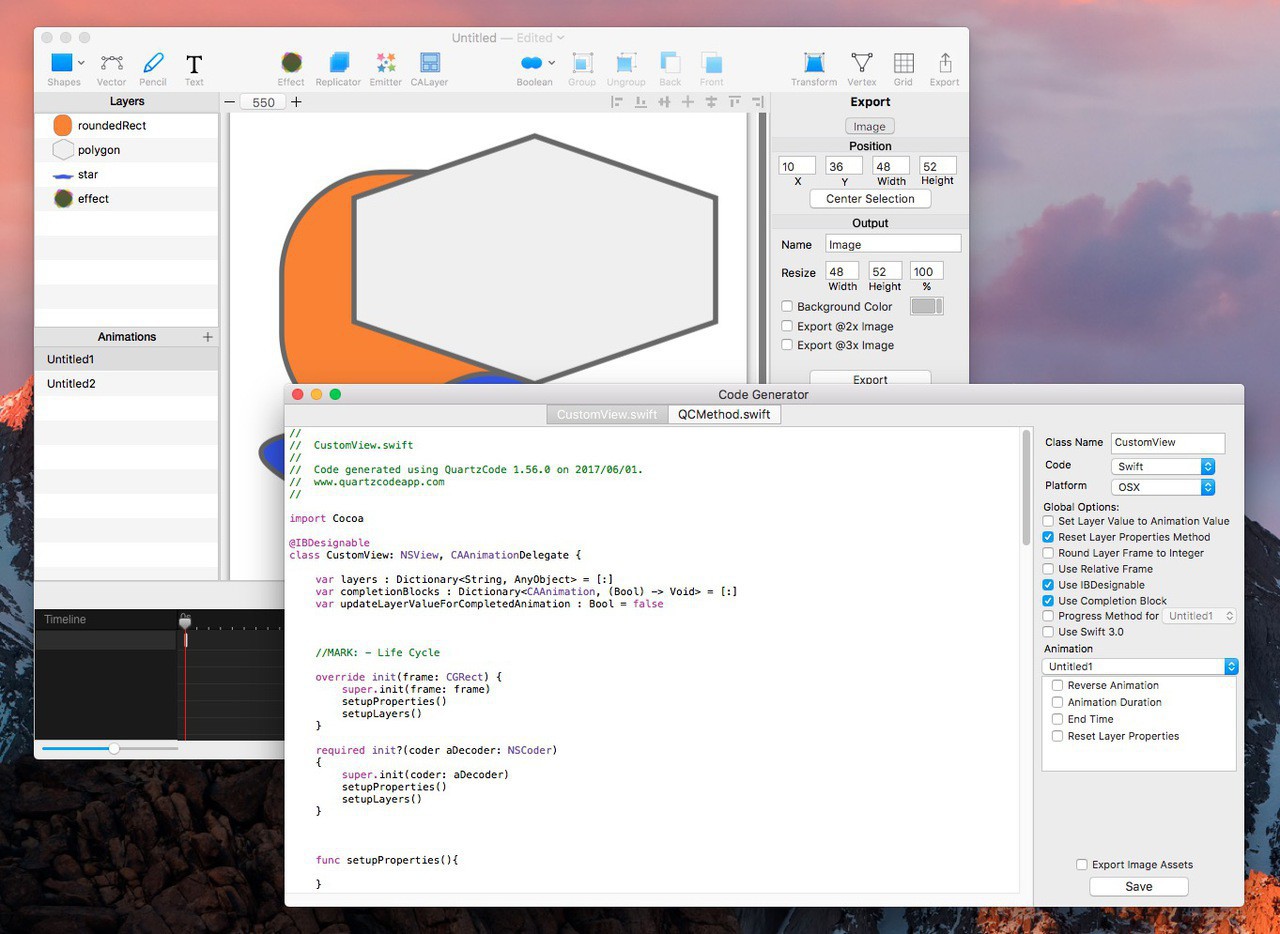Screen dimensions: 1280x934
Task: Add an Emitter layer
Action: pos(385,64)
